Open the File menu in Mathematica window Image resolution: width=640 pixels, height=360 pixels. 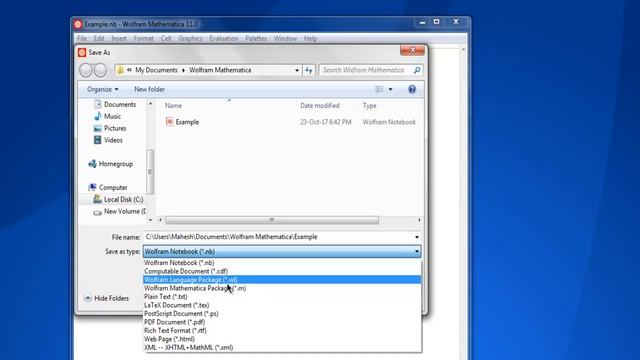[x=82, y=38]
